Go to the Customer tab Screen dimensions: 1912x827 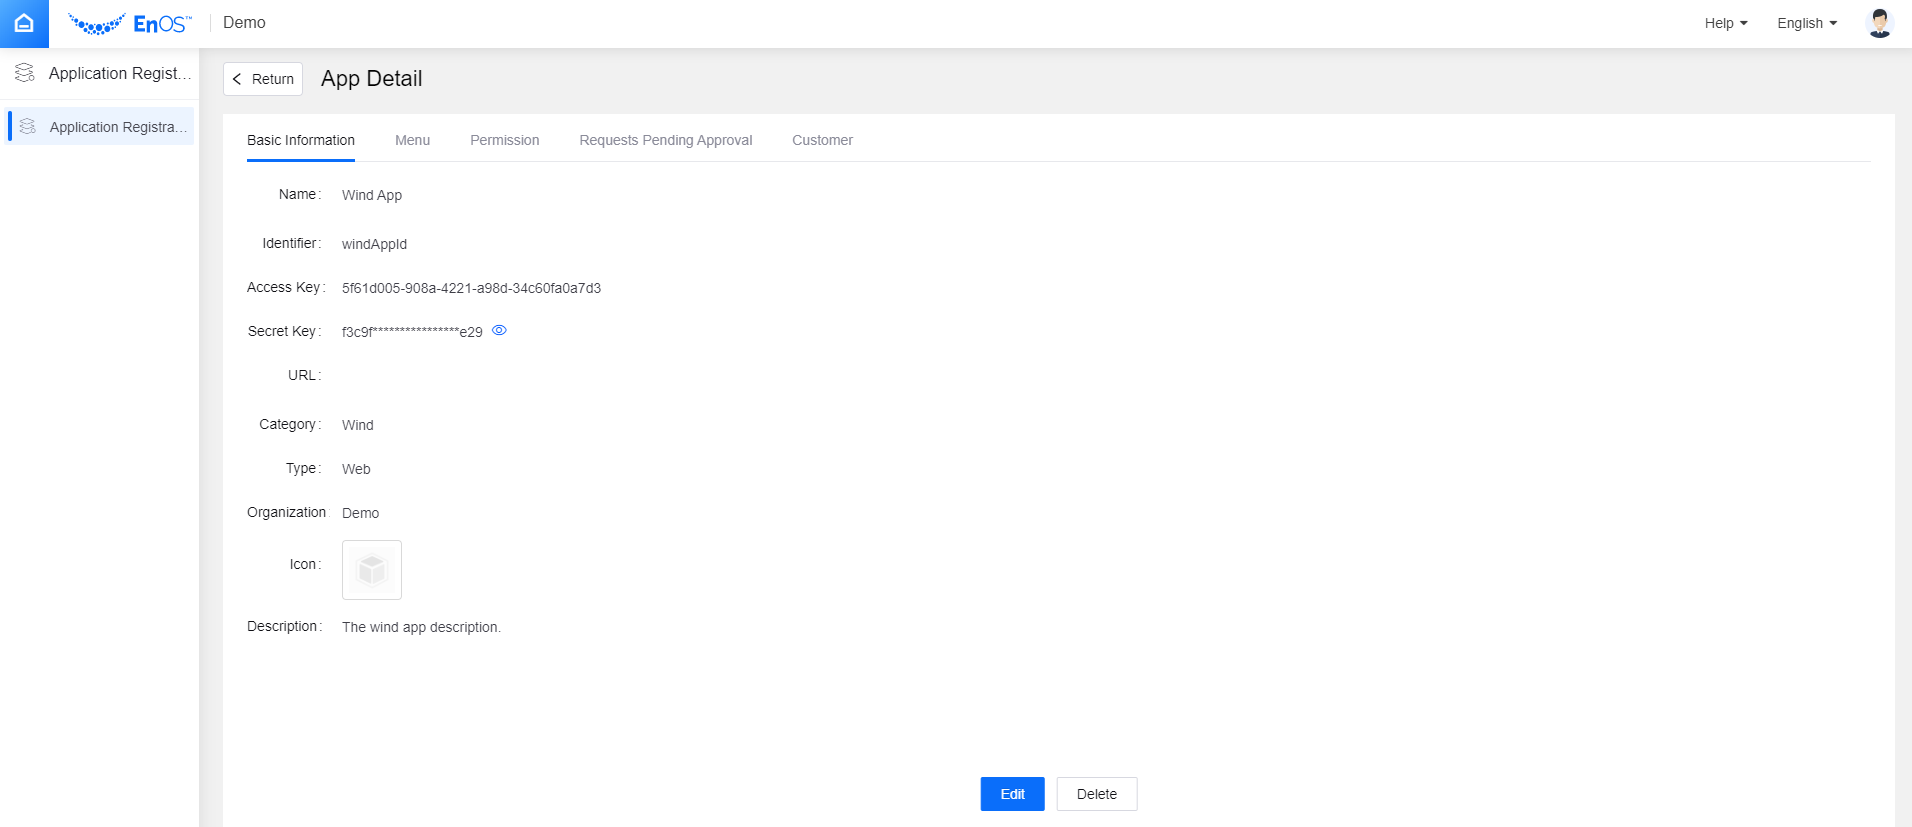click(x=822, y=140)
